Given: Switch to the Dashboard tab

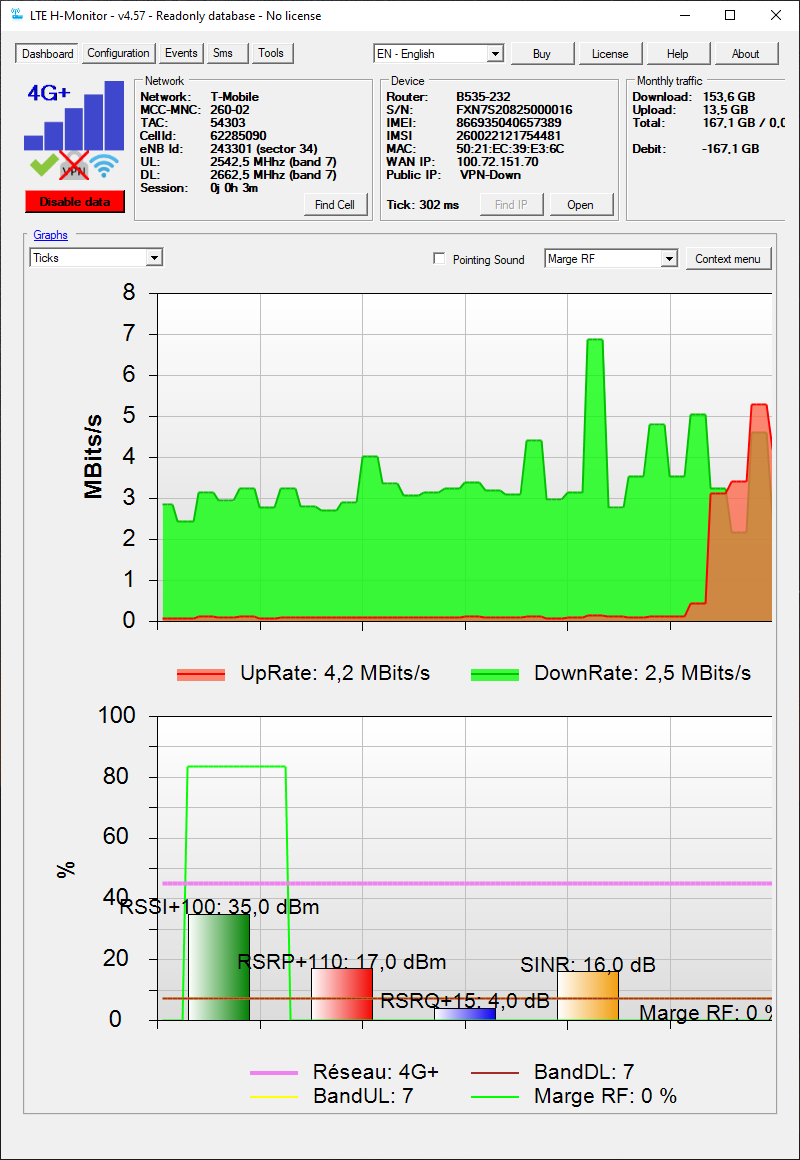Looking at the screenshot, I should click(x=47, y=54).
